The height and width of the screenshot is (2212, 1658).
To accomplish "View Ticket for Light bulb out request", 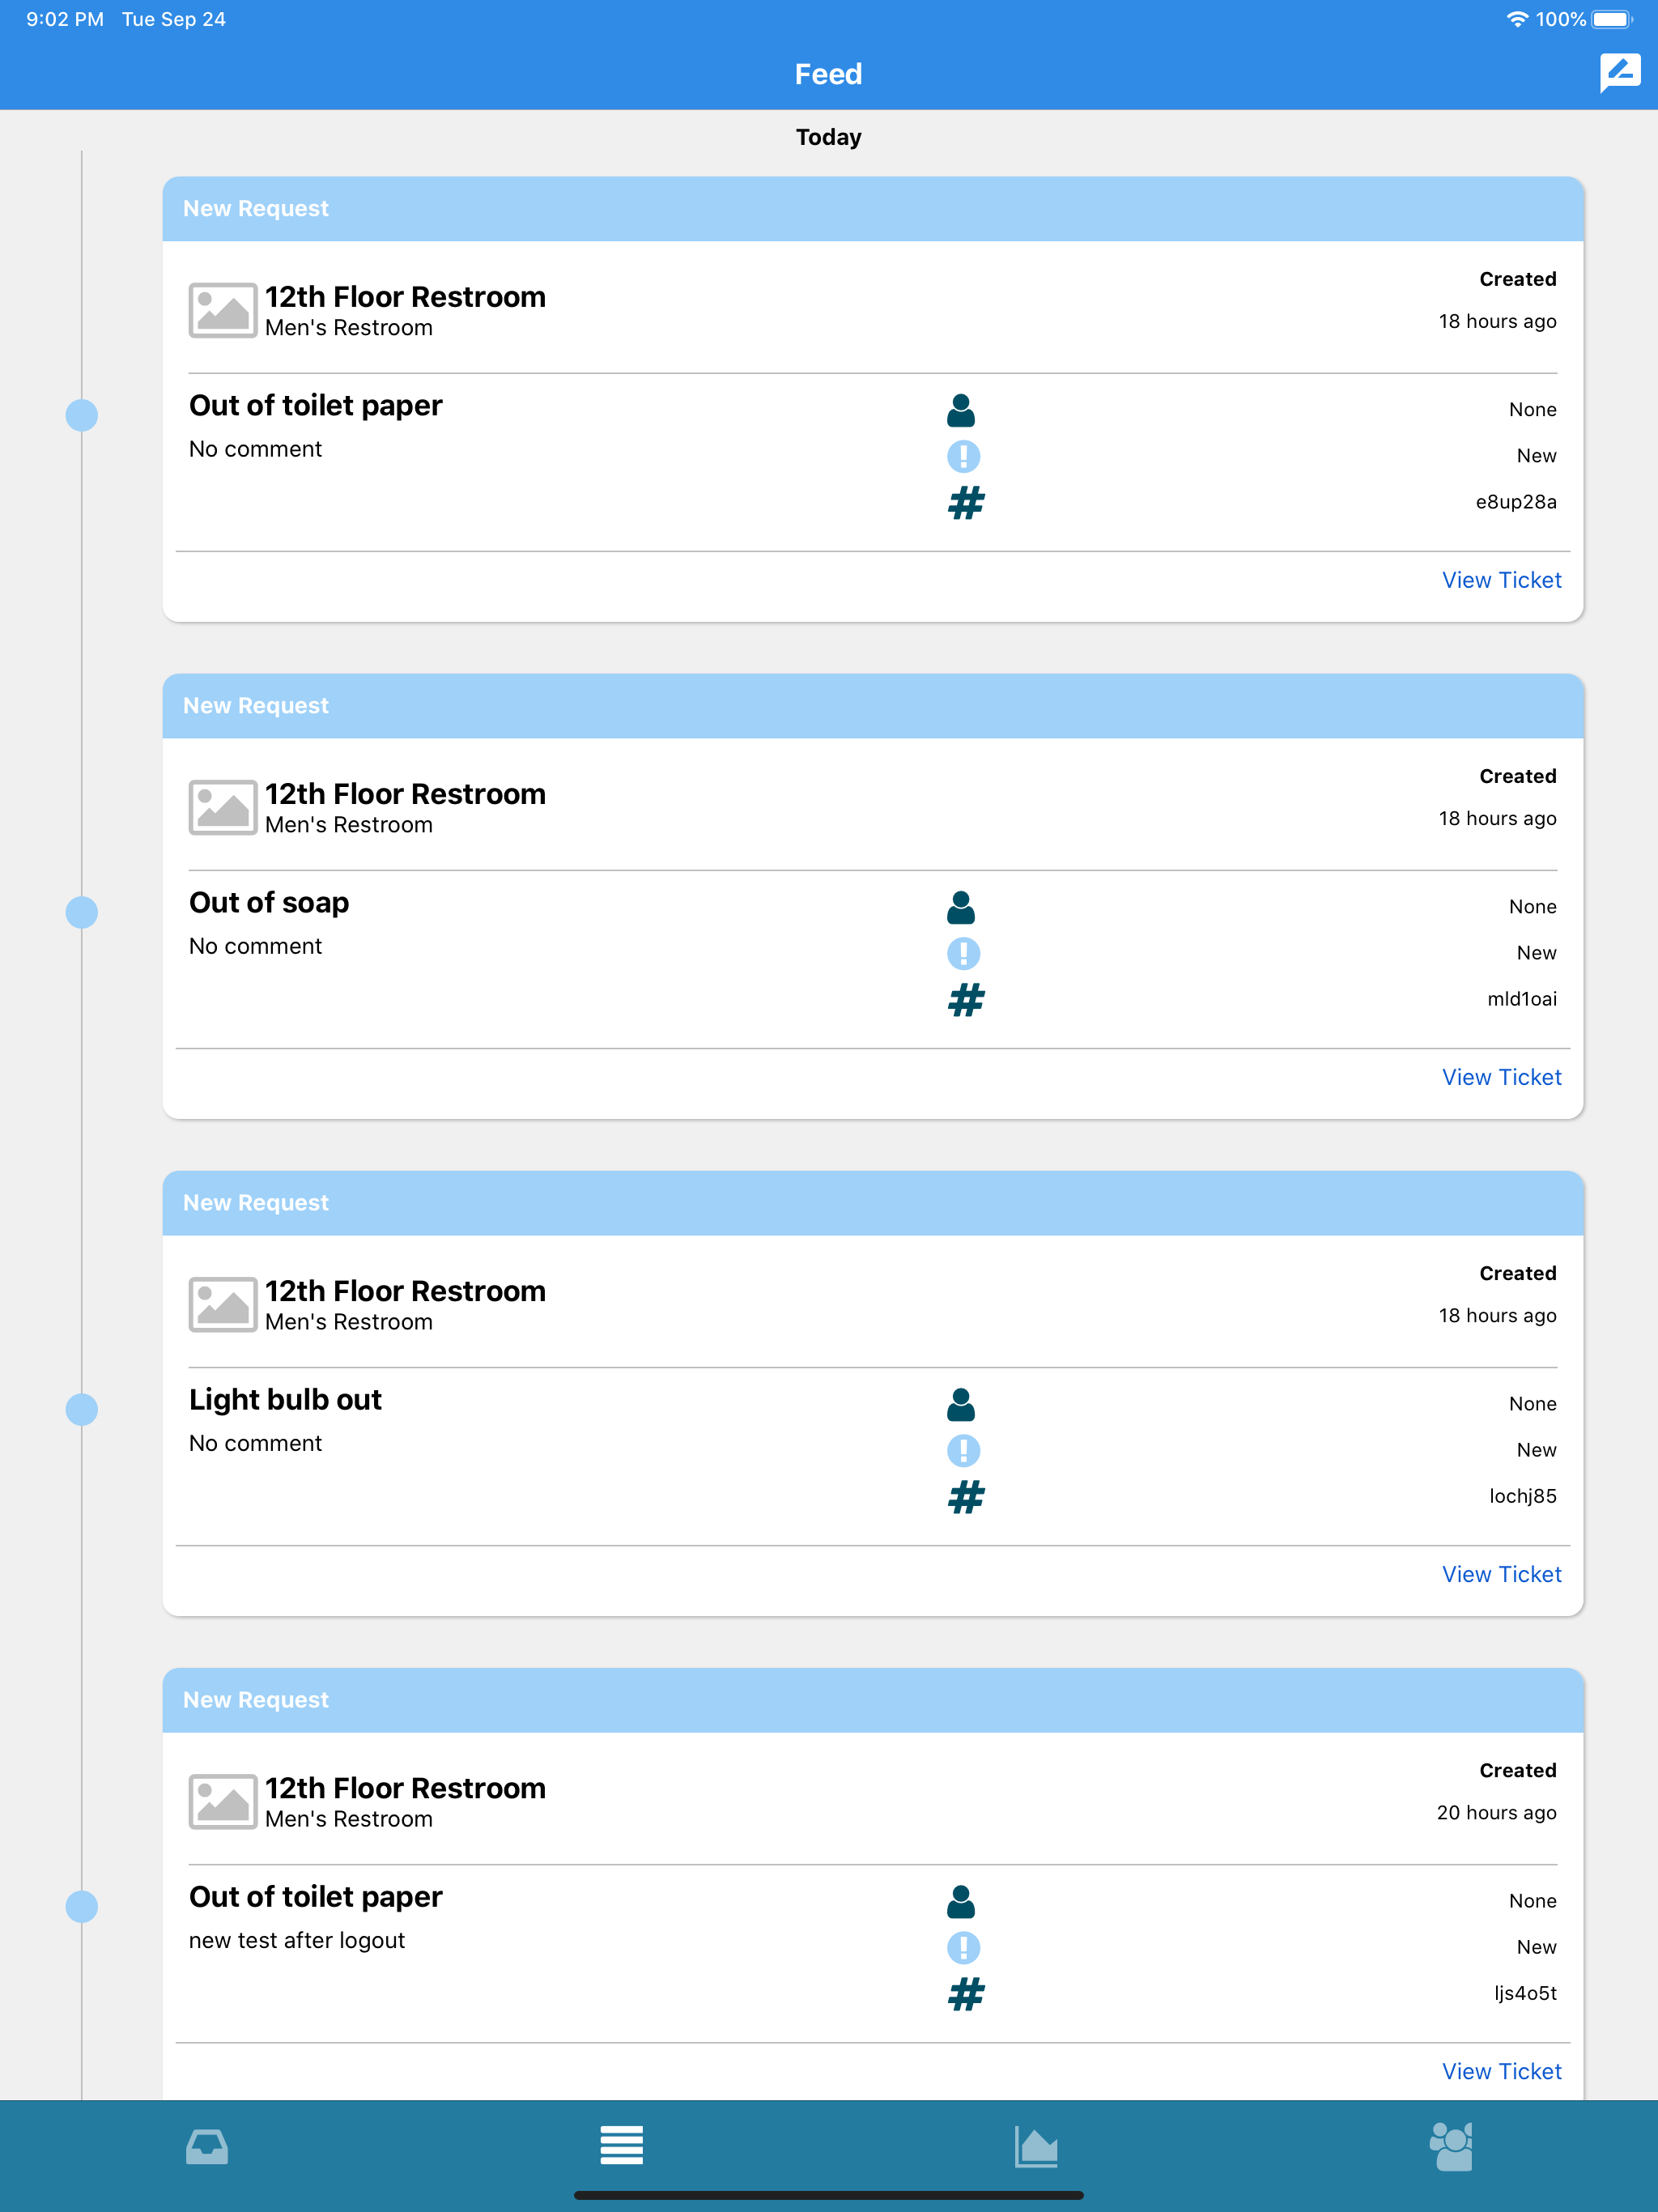I will (x=1501, y=1574).
